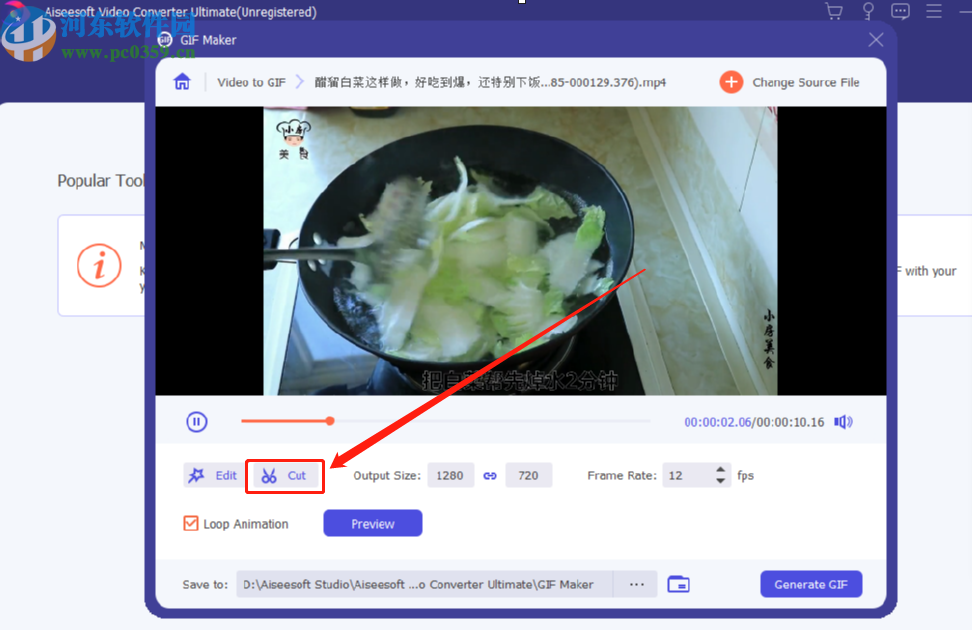Toggle the aspect ratio link icon
Image resolution: width=972 pixels, height=630 pixels.
pos(490,476)
